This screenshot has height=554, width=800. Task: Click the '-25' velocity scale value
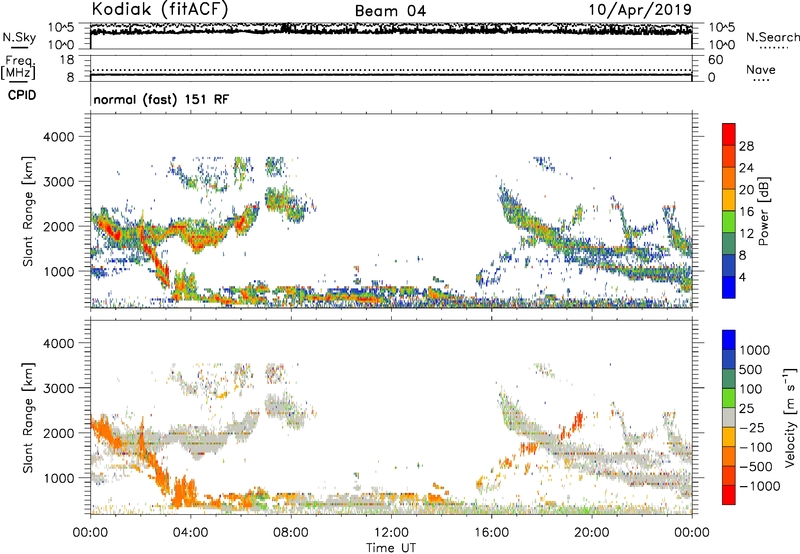(x=752, y=427)
